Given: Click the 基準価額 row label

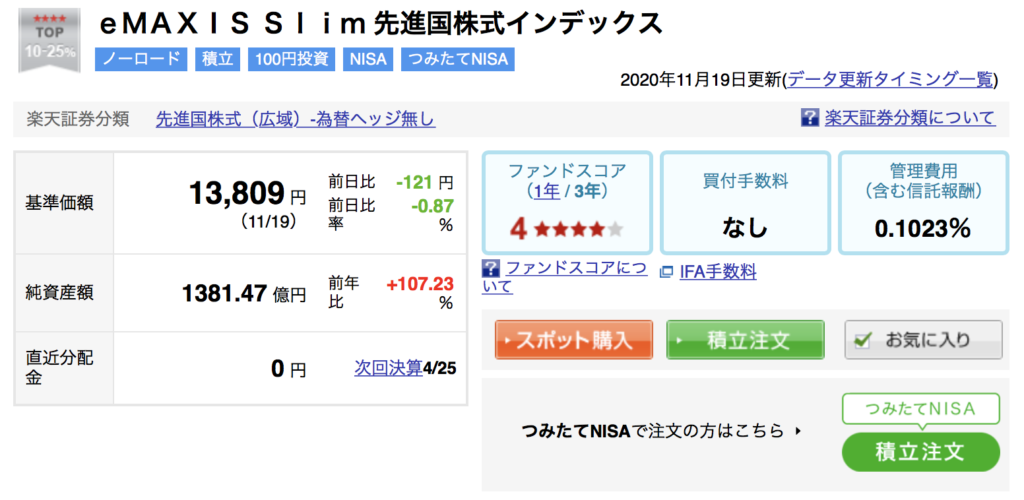Looking at the screenshot, I should tap(59, 203).
